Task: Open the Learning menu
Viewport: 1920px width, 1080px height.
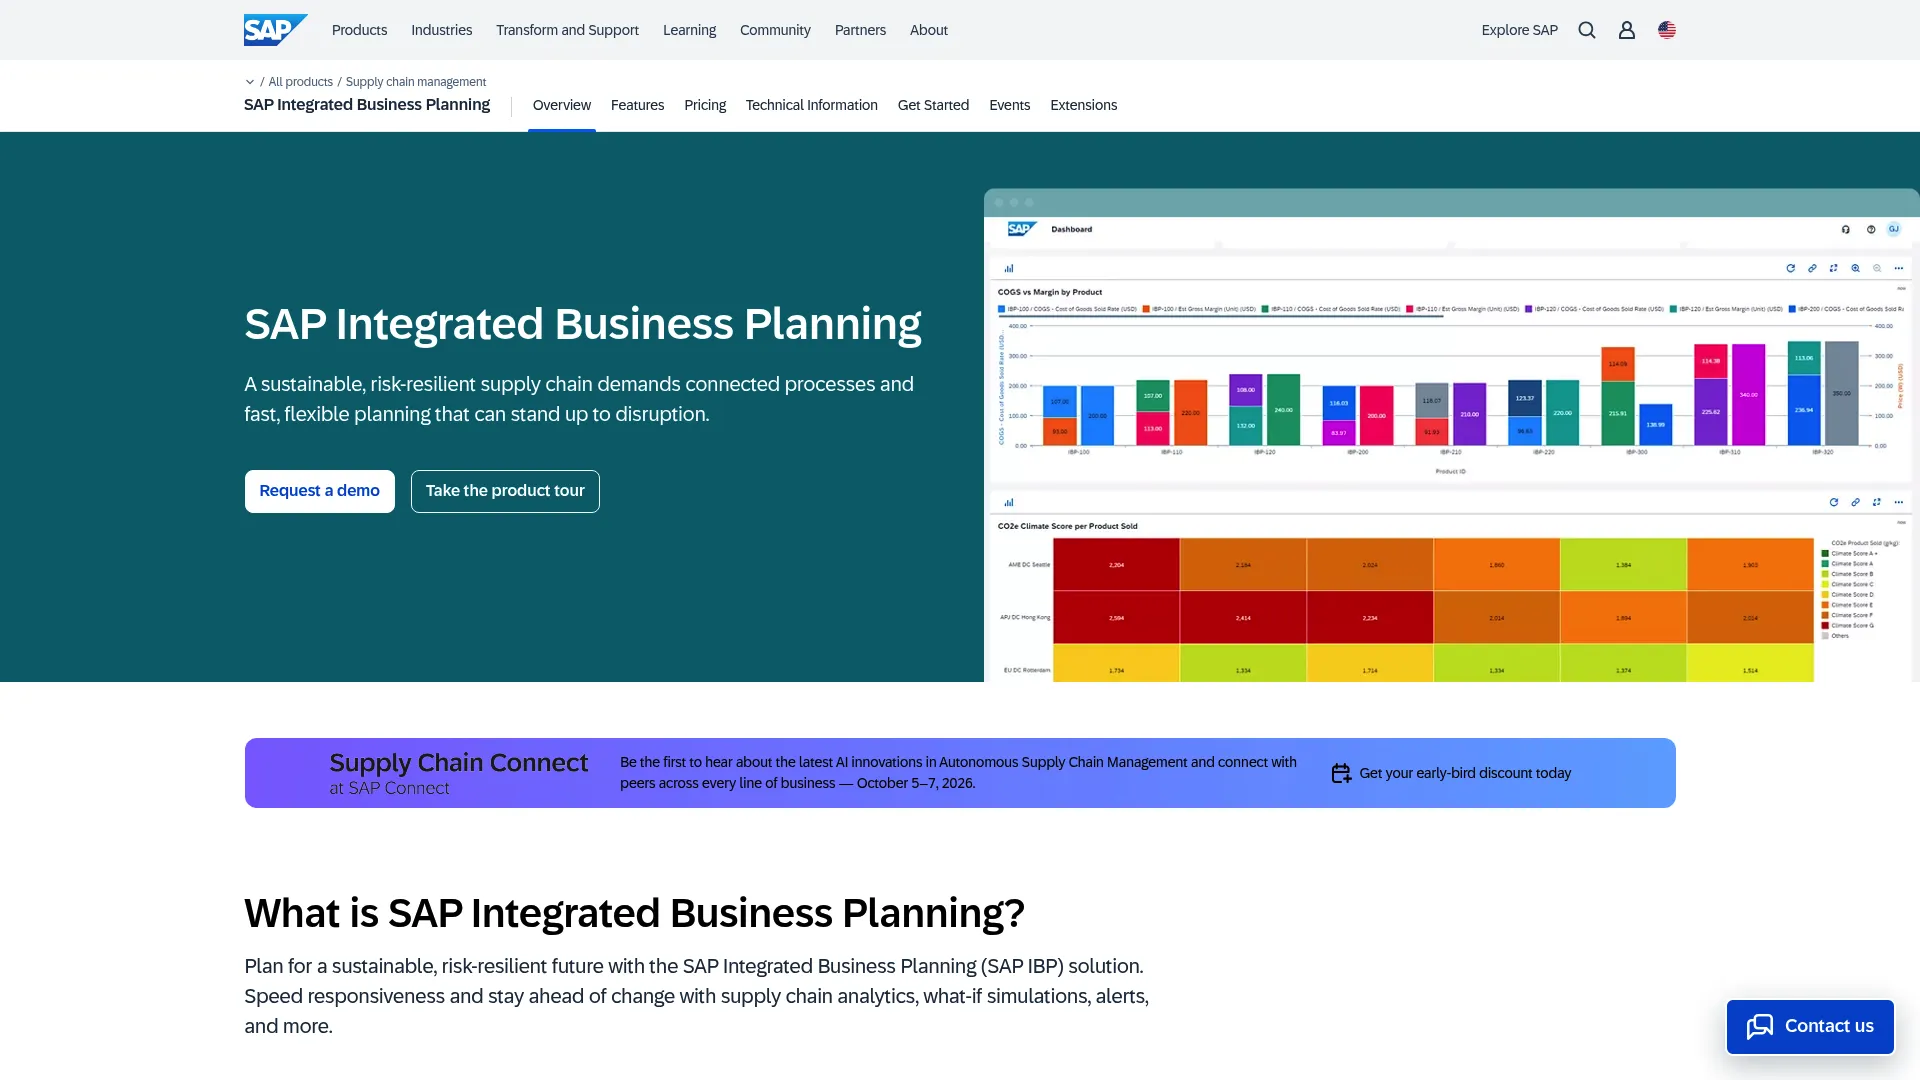Action: pos(689,30)
